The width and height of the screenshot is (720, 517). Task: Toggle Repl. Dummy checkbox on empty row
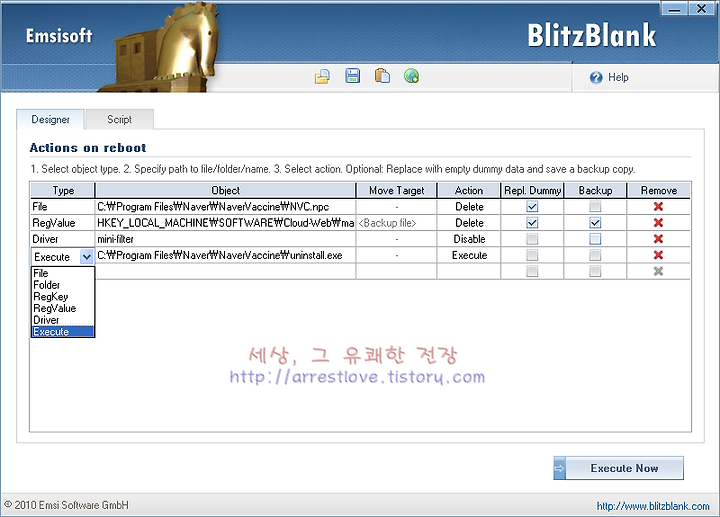click(x=532, y=271)
